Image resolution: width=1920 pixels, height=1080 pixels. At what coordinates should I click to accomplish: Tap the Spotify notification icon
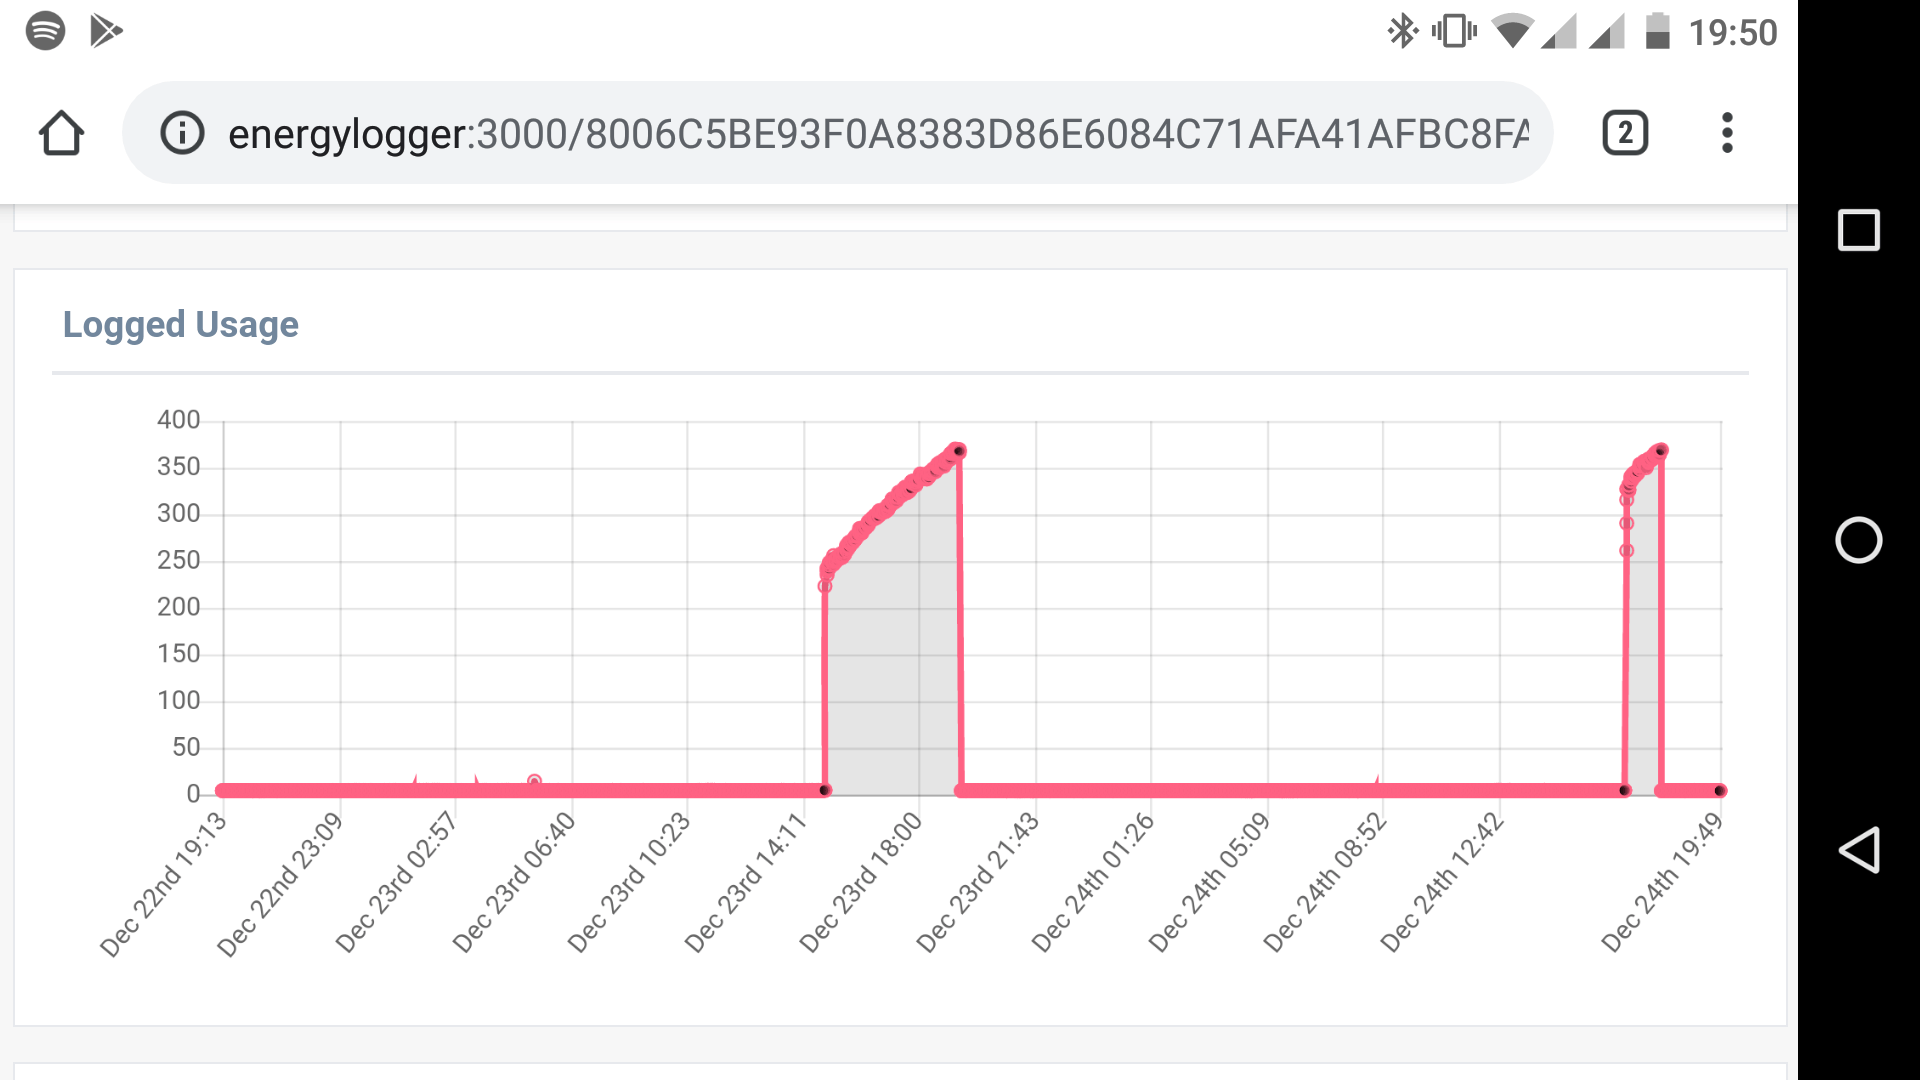45,30
